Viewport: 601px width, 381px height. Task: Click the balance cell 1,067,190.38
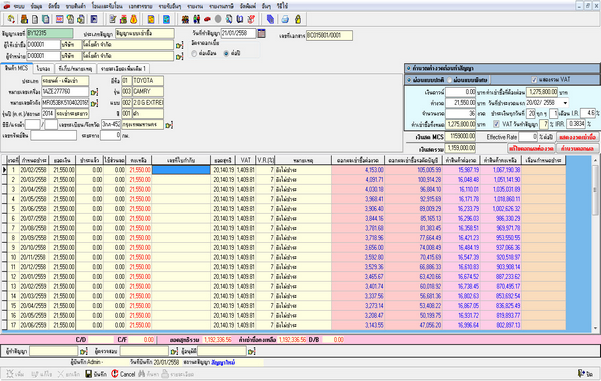pos(501,170)
